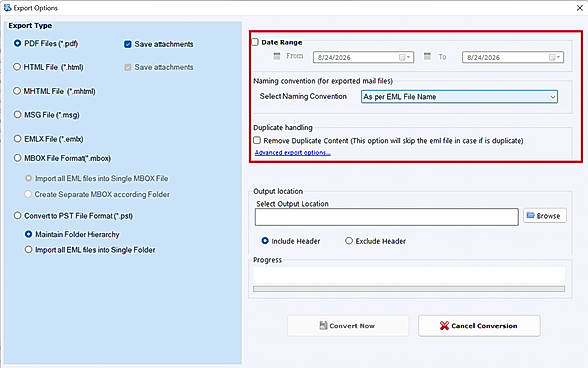Choose Exclude Header option

[349, 241]
